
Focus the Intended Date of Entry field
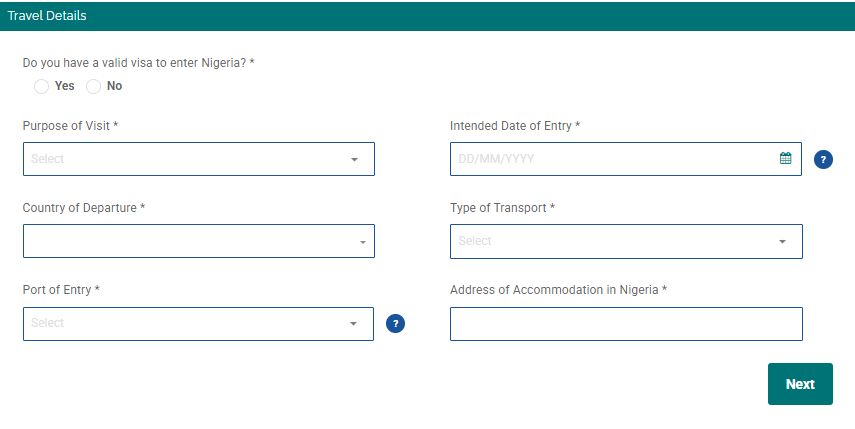pyautogui.click(x=626, y=159)
